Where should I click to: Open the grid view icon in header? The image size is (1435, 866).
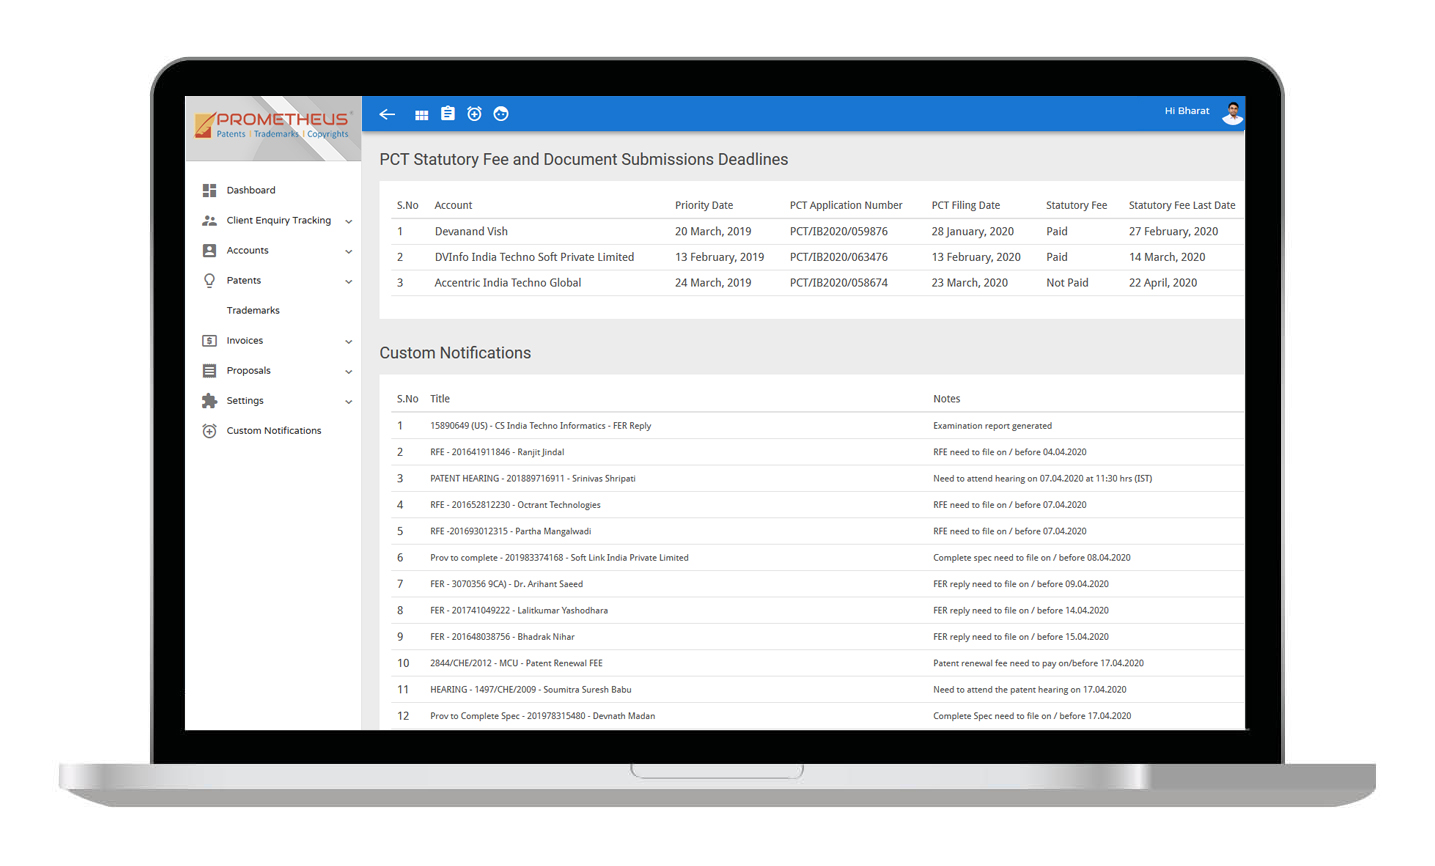(x=422, y=115)
